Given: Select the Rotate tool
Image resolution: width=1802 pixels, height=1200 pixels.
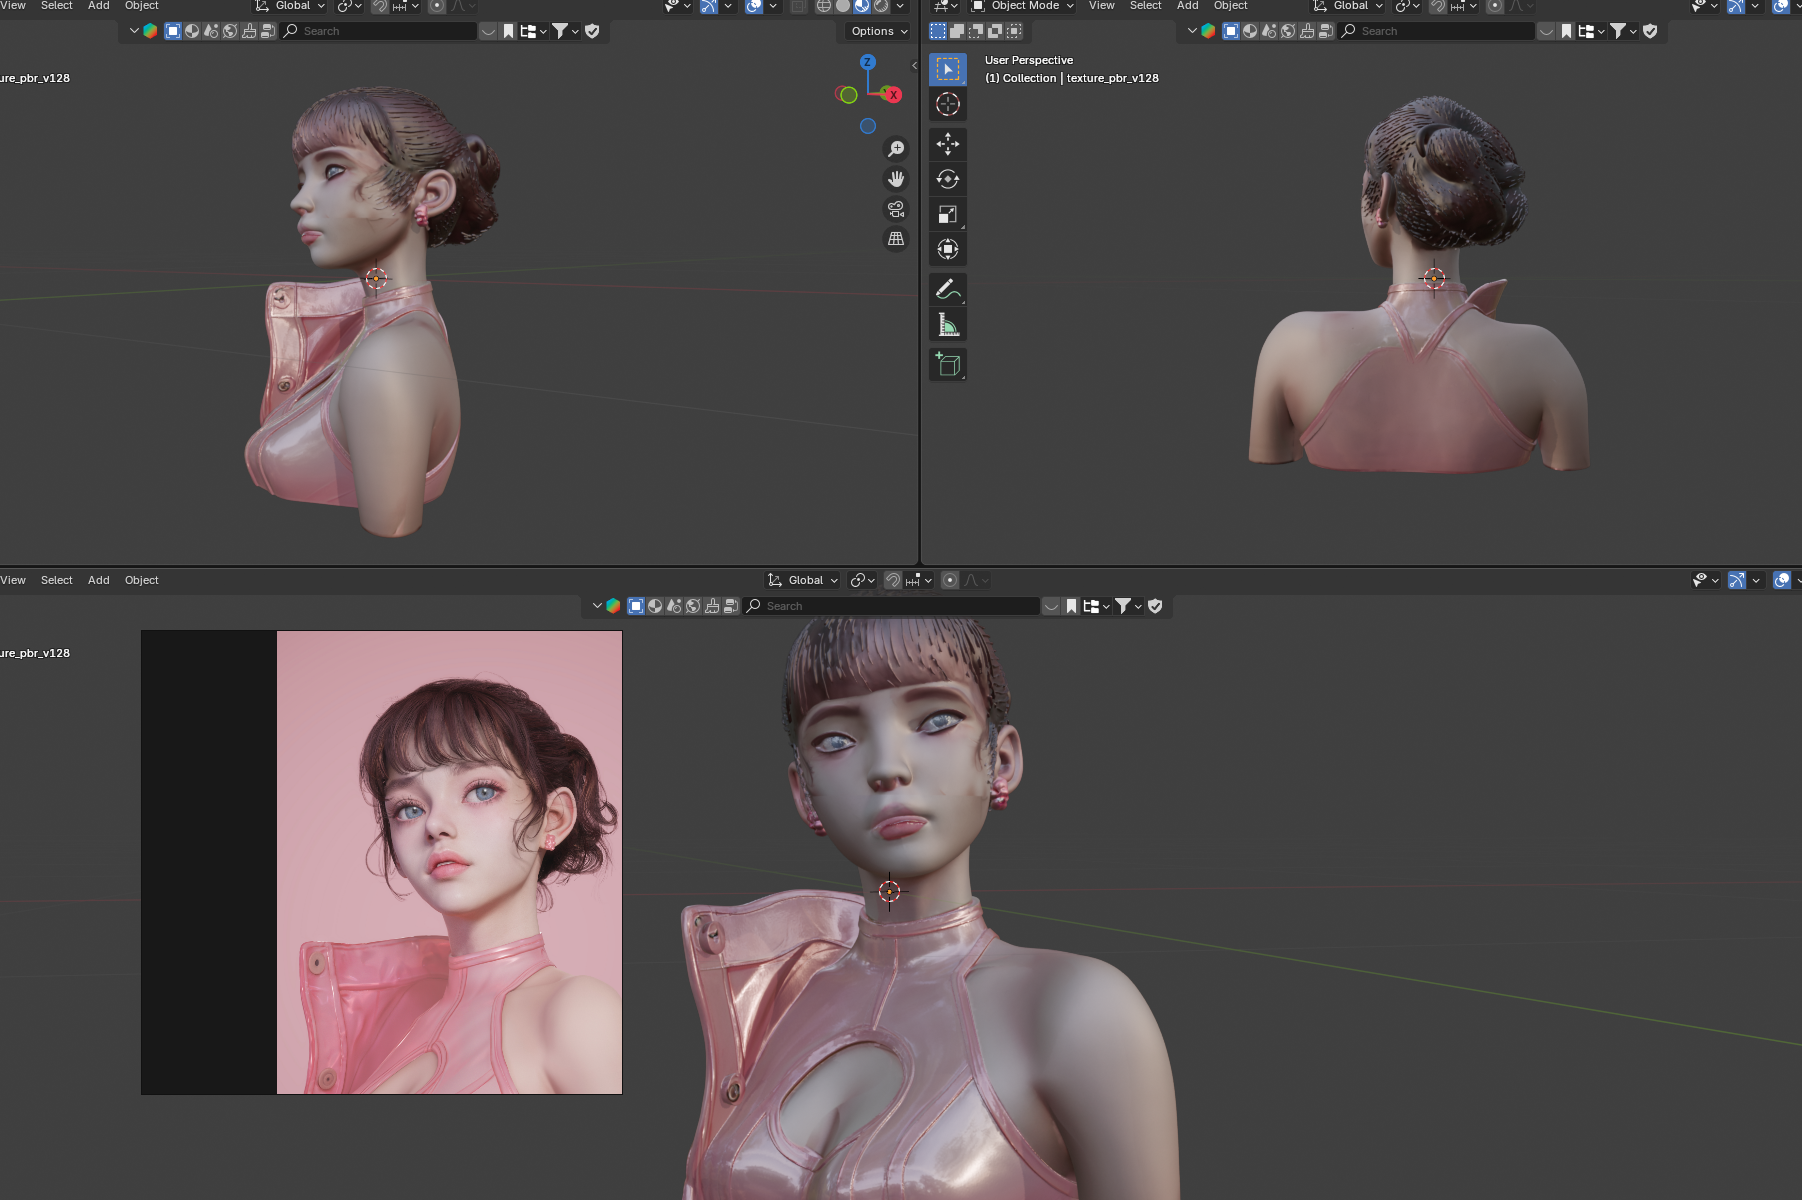Looking at the screenshot, I should coord(947,179).
